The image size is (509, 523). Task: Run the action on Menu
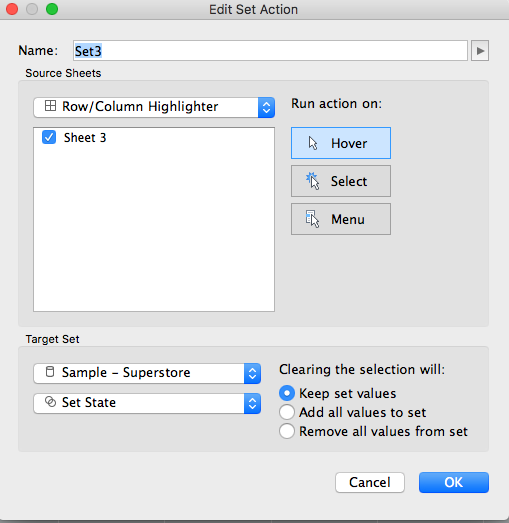(341, 219)
